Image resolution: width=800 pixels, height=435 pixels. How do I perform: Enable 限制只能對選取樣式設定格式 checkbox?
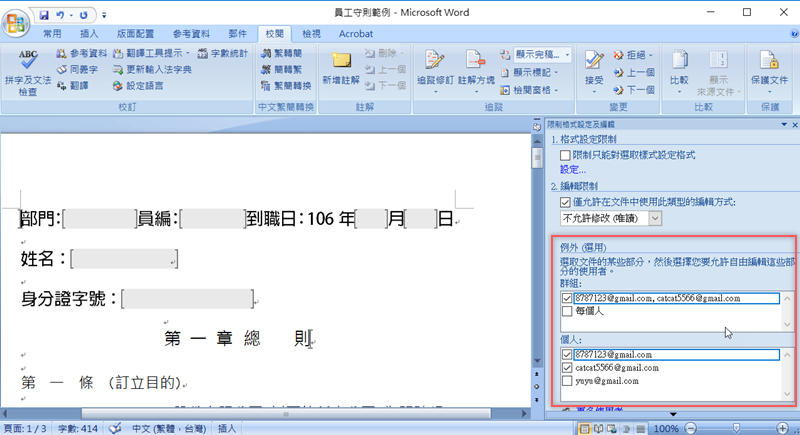(x=566, y=155)
